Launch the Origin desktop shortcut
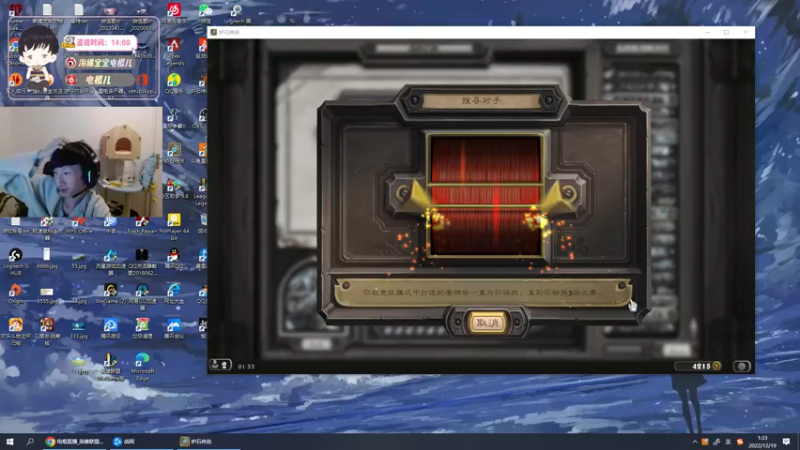 click(15, 294)
